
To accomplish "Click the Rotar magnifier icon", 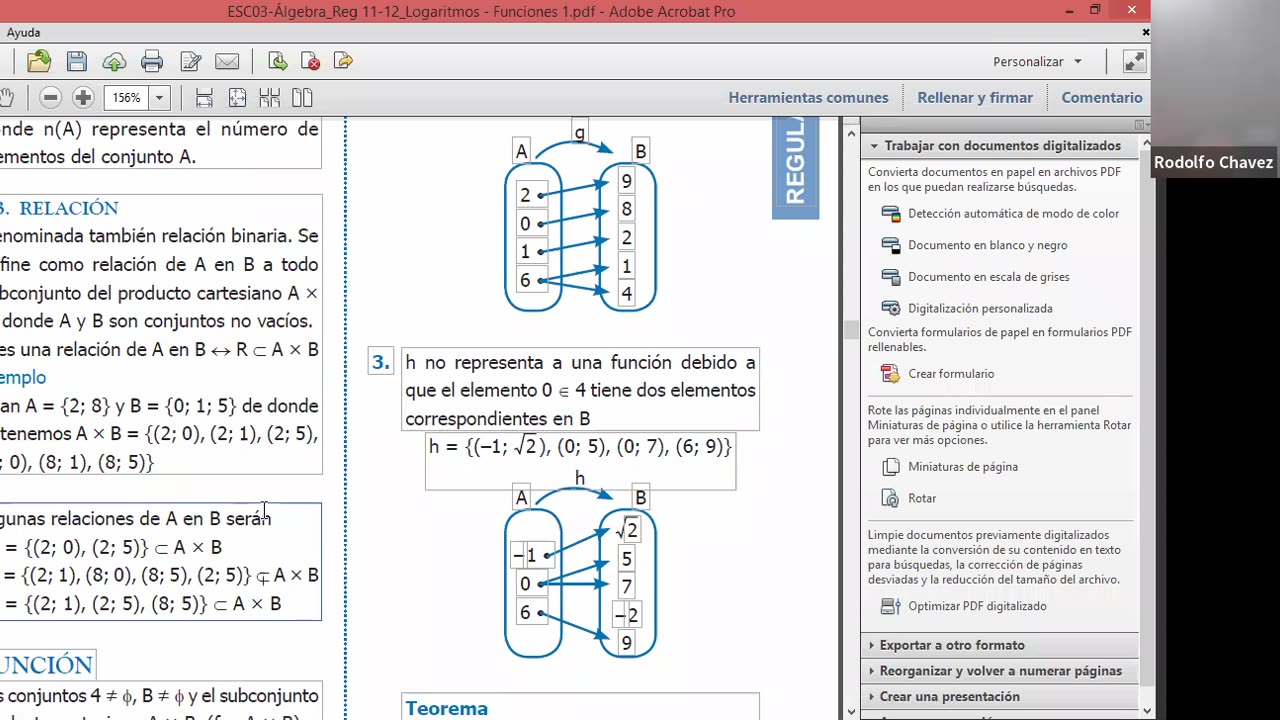I will coord(890,498).
